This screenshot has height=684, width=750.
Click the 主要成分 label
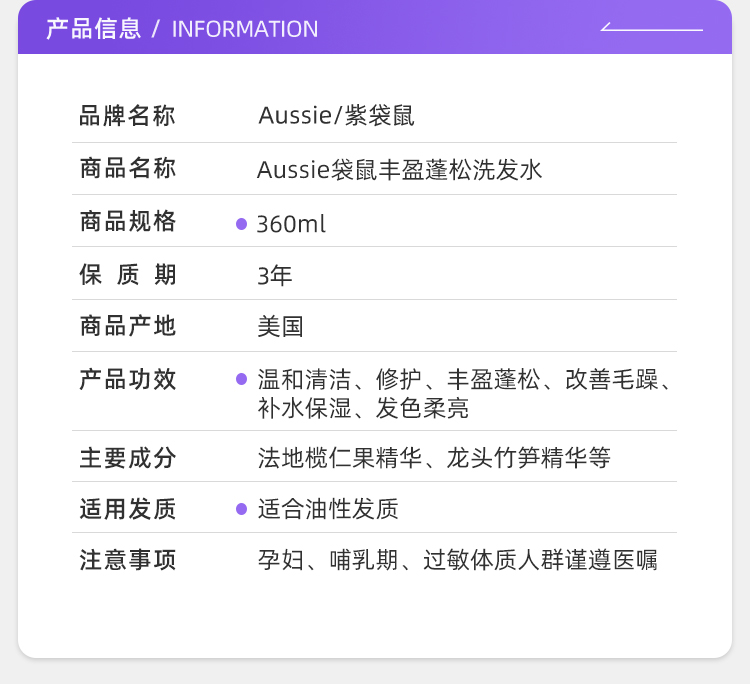tap(127, 457)
